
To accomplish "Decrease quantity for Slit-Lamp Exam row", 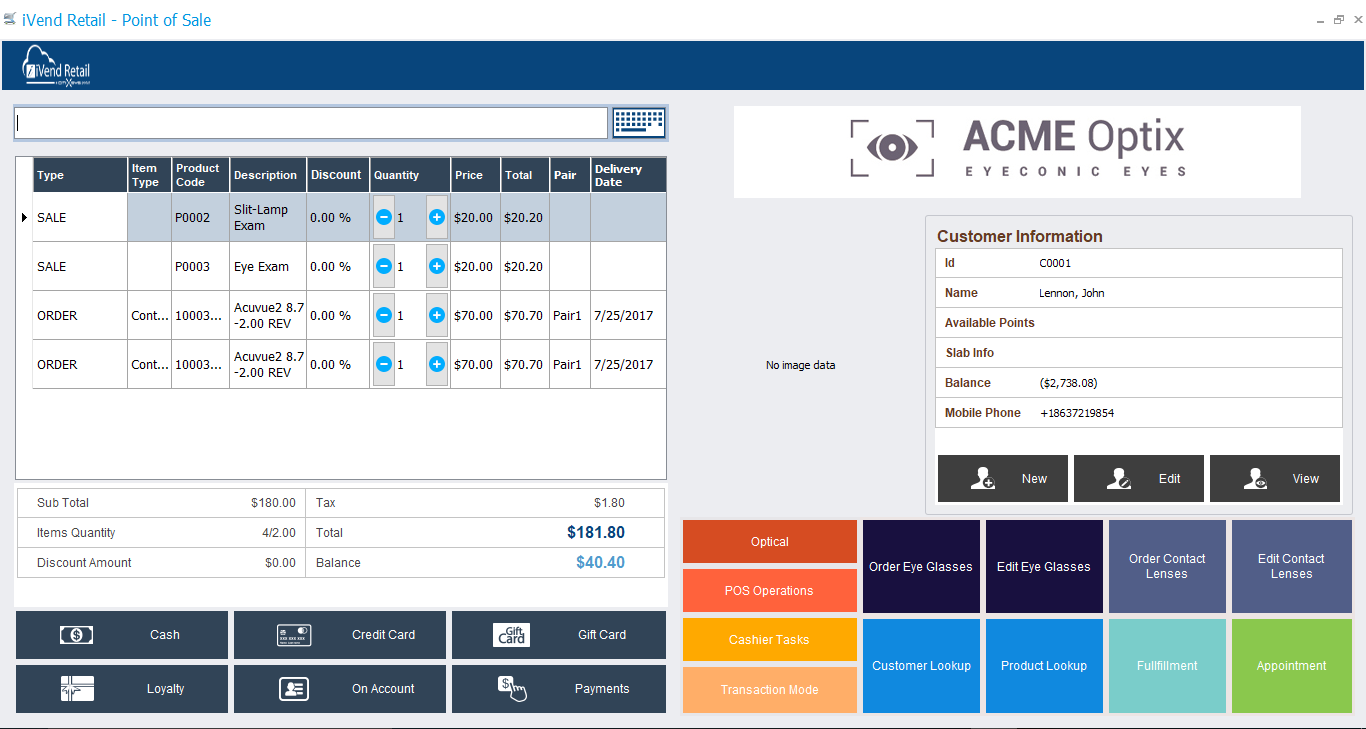I will pos(384,217).
